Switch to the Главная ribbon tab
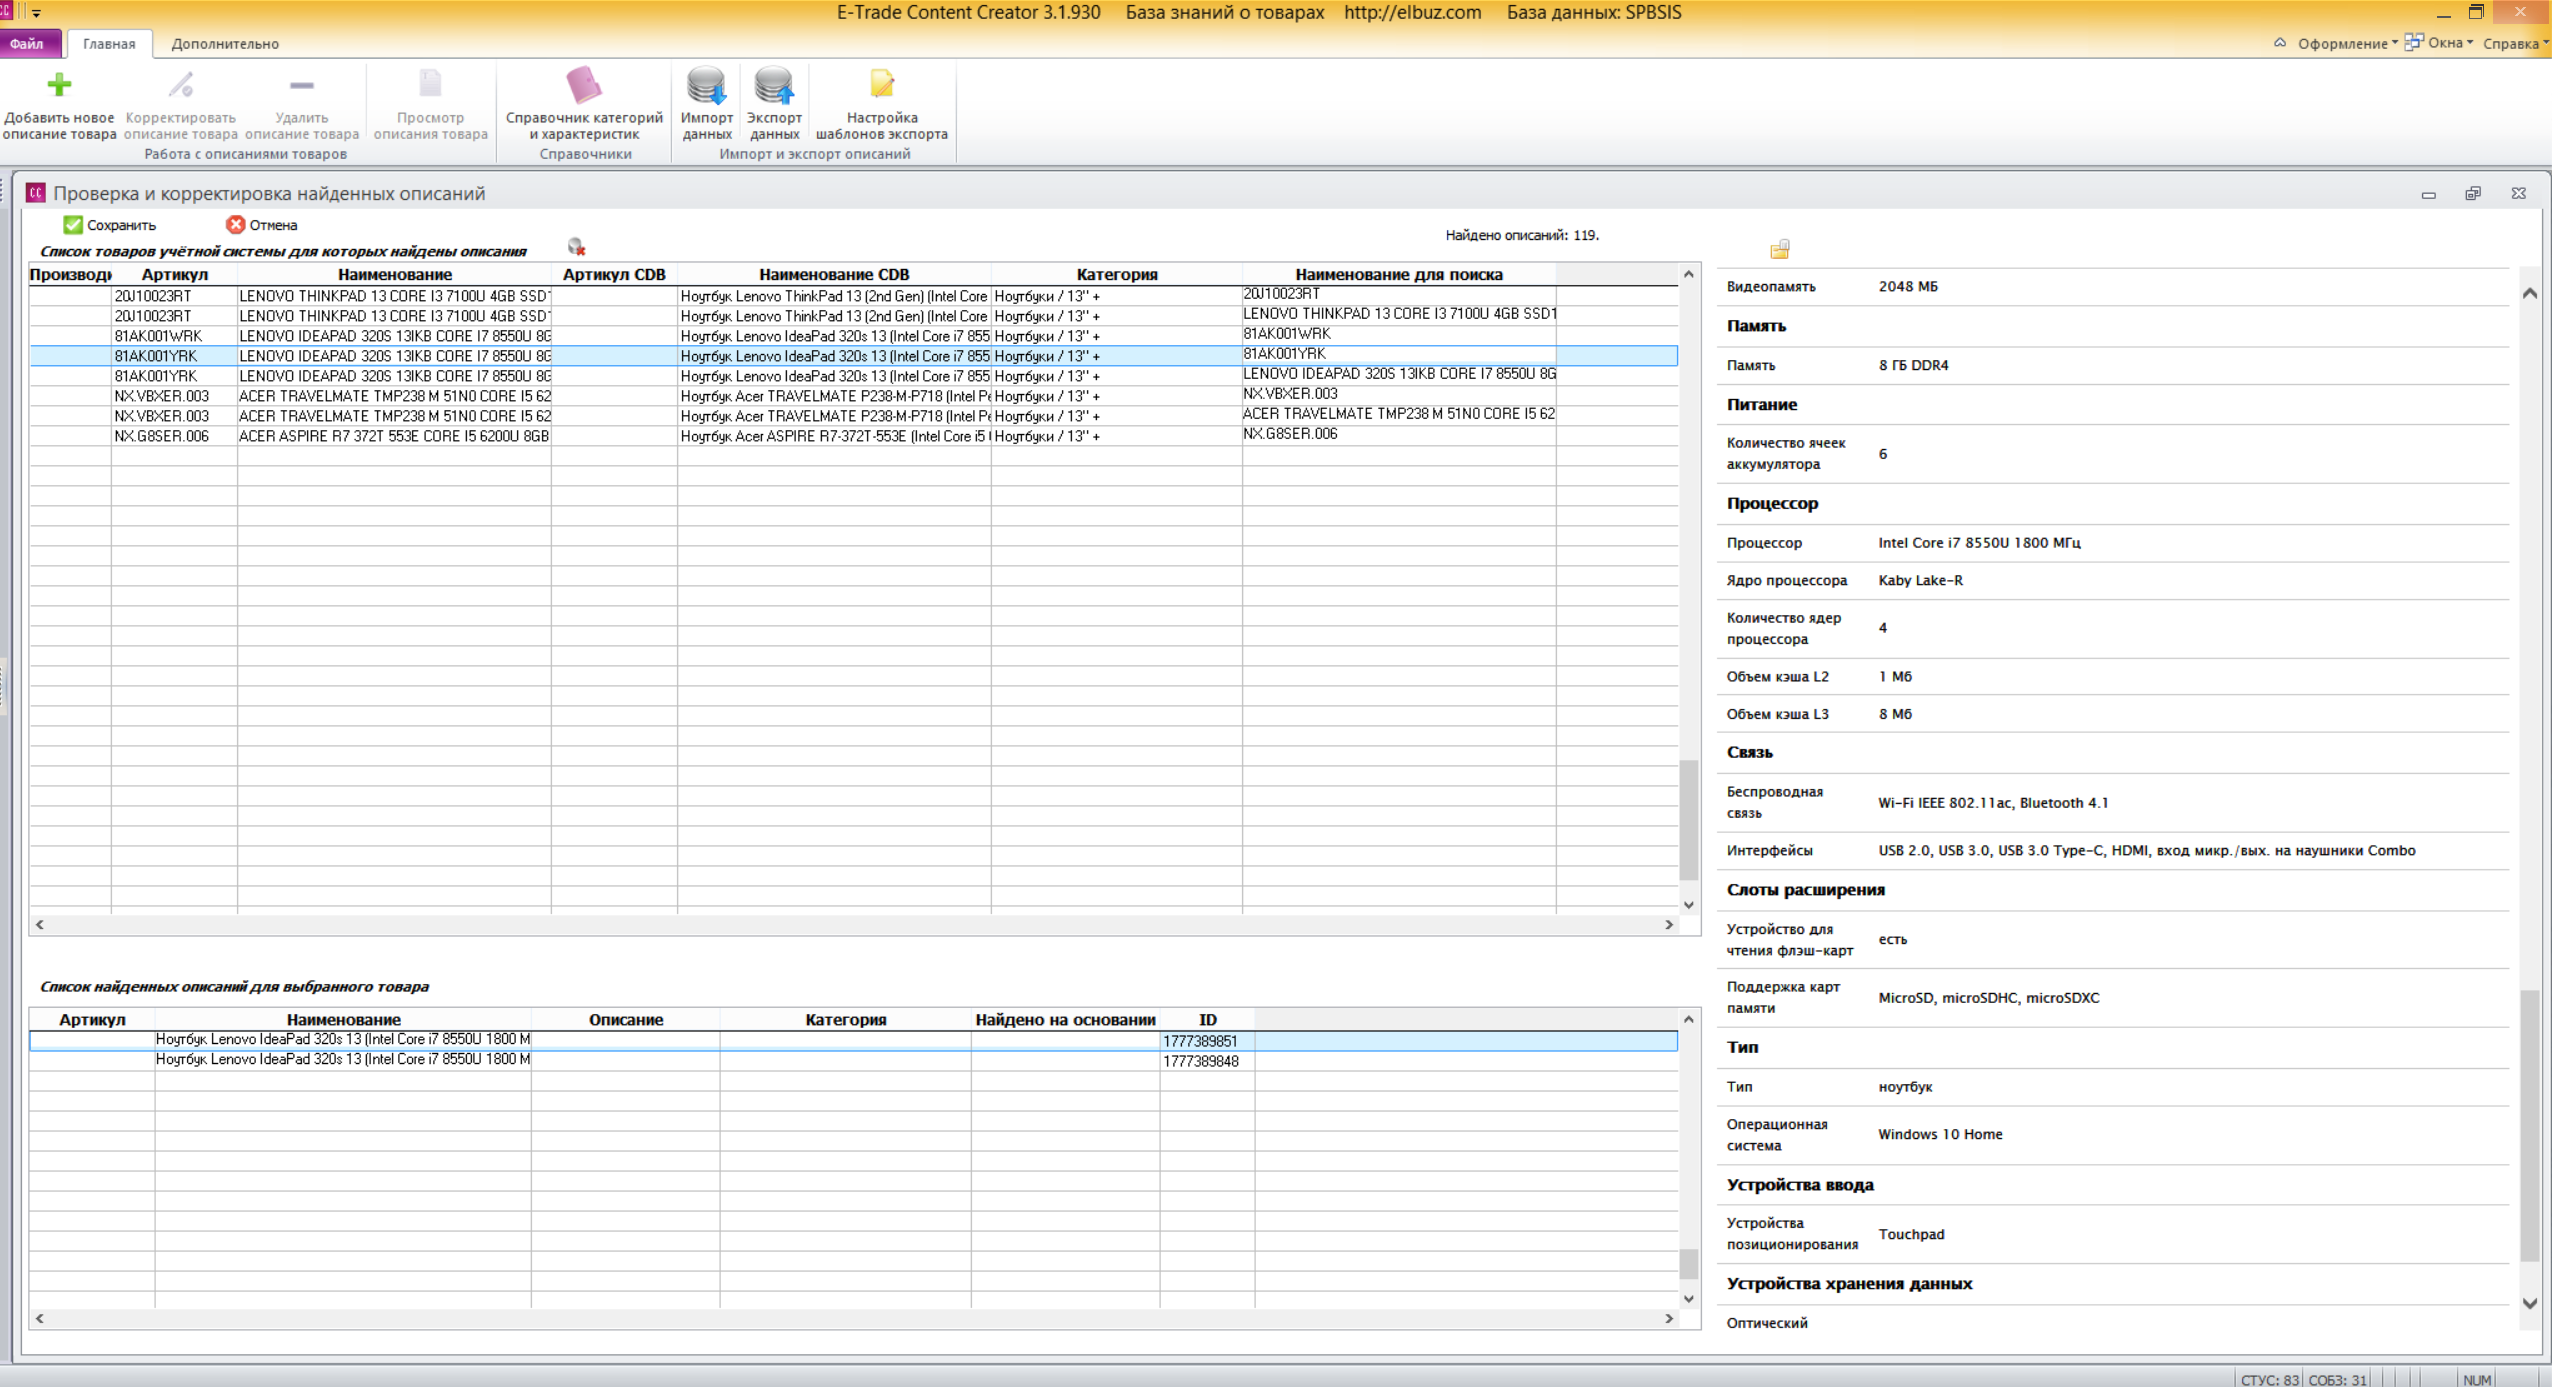Viewport: 2552px width, 1387px height. pos(109,43)
